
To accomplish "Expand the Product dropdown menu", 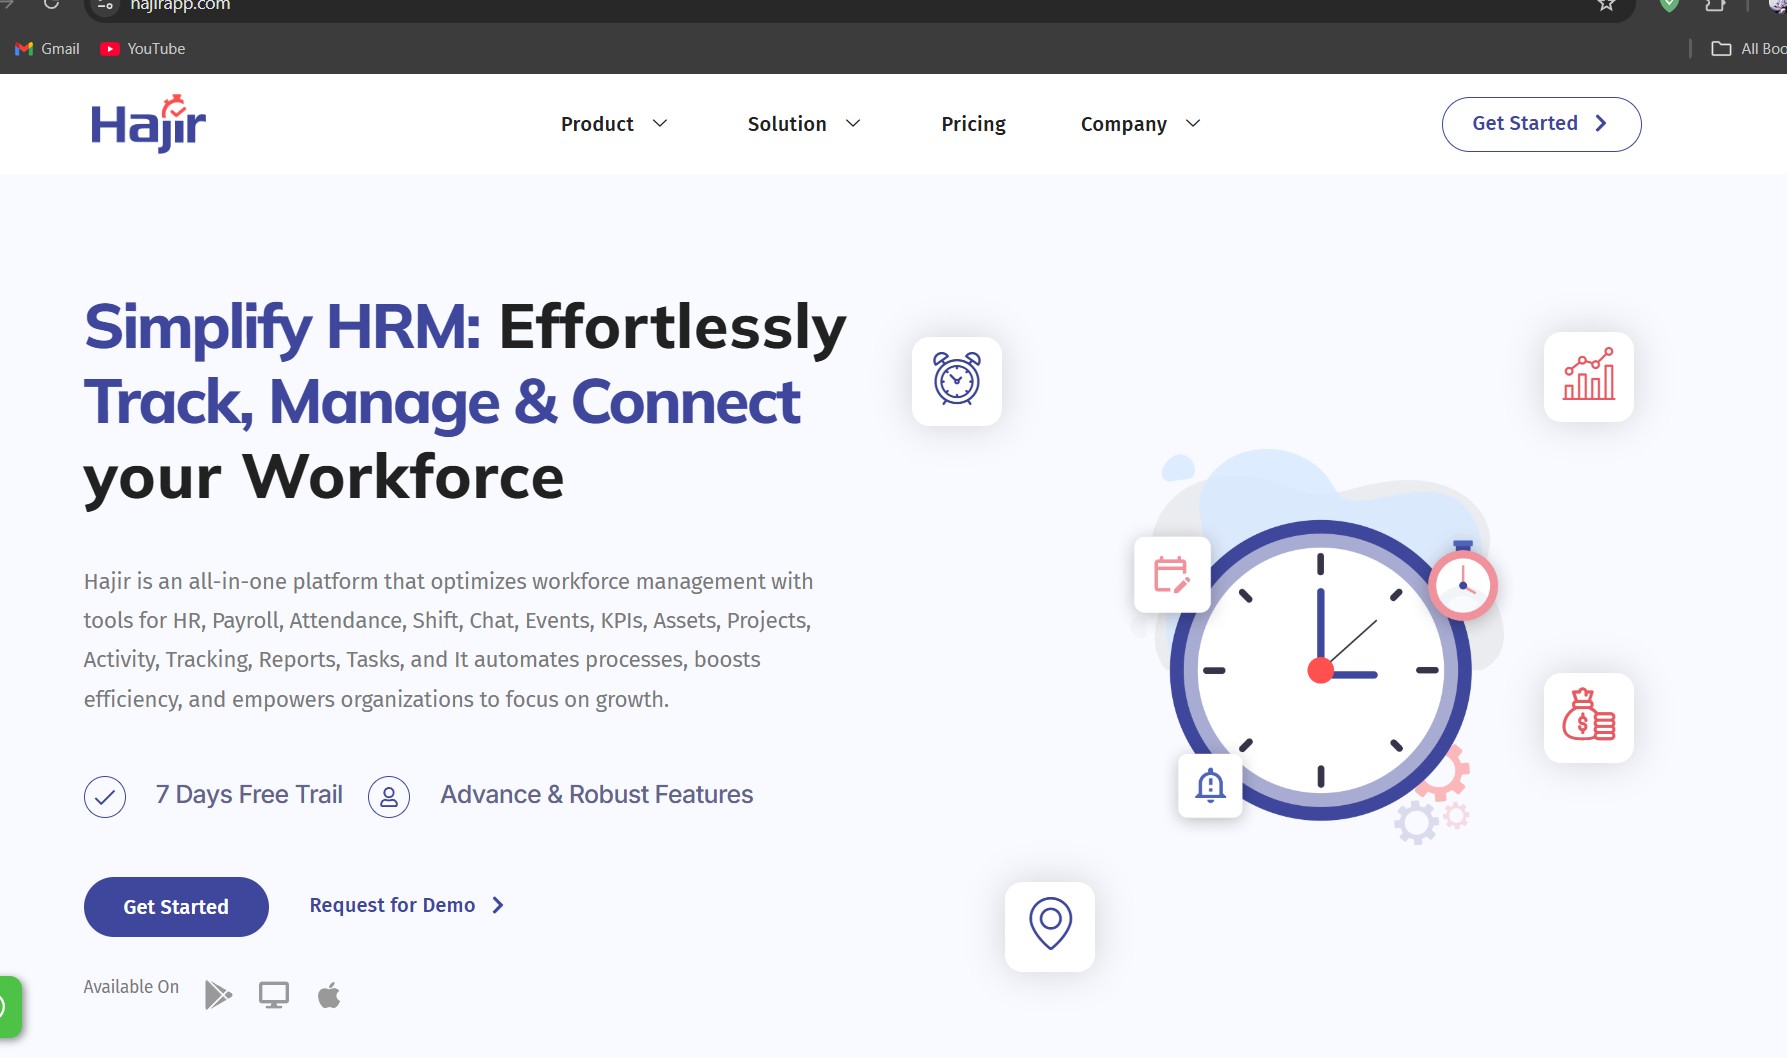I will tap(612, 124).
